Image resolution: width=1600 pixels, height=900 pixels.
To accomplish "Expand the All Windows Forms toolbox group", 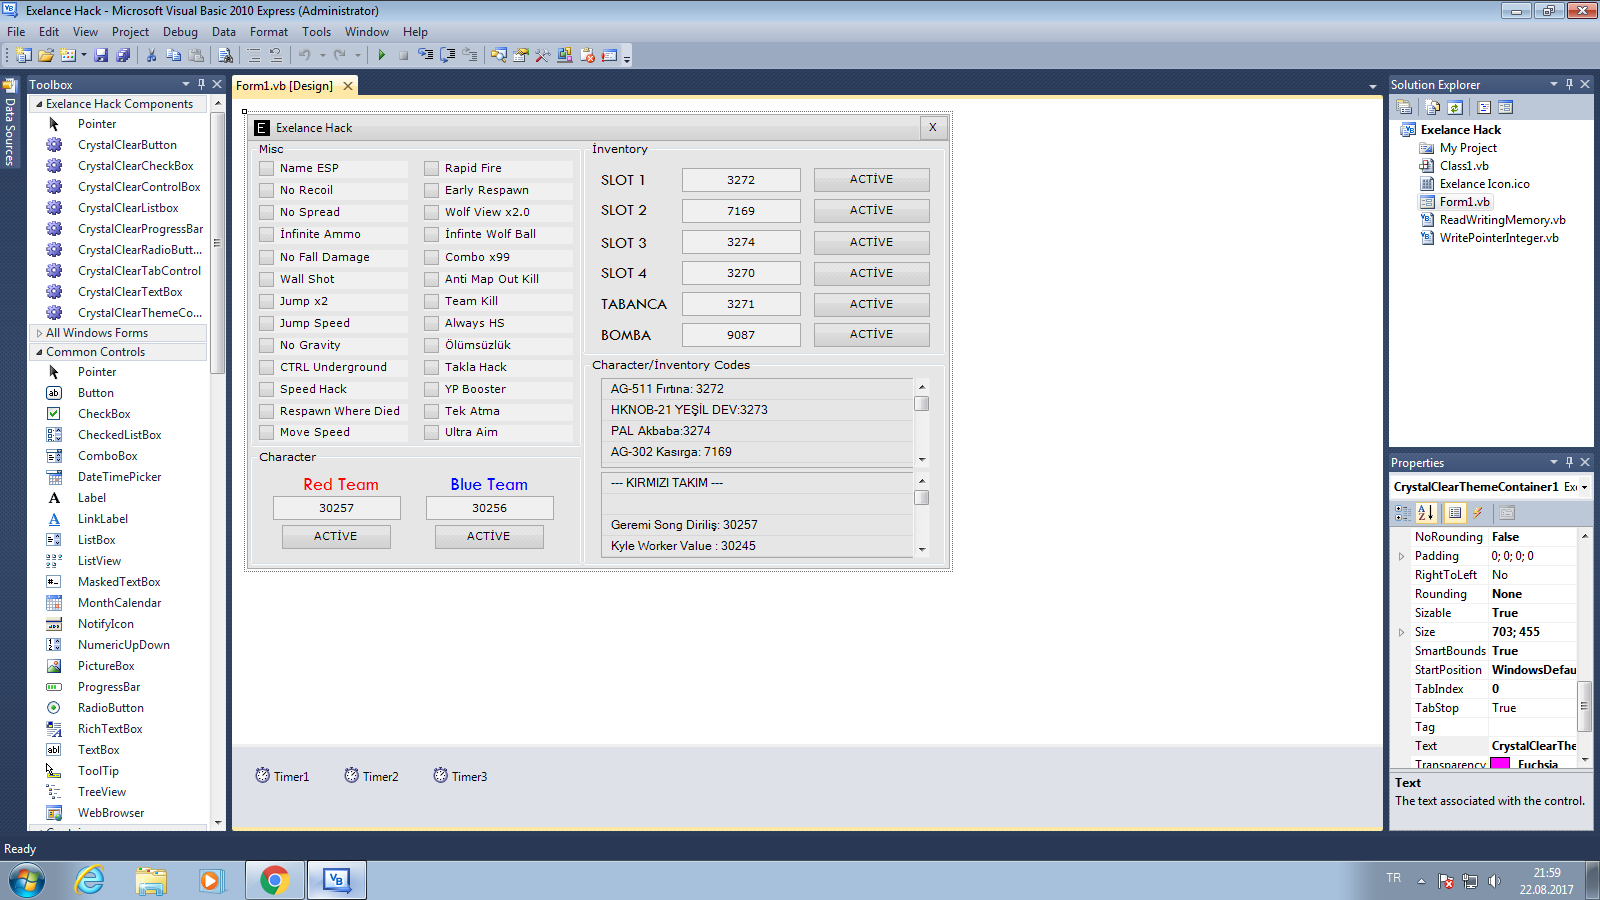I will (x=39, y=333).
